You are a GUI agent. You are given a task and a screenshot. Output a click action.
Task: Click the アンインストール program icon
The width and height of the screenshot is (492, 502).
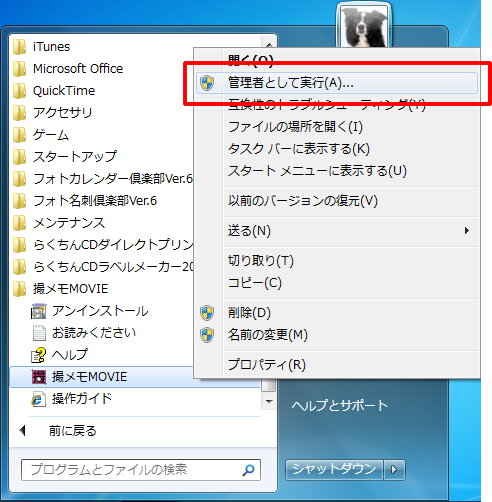coord(39,311)
